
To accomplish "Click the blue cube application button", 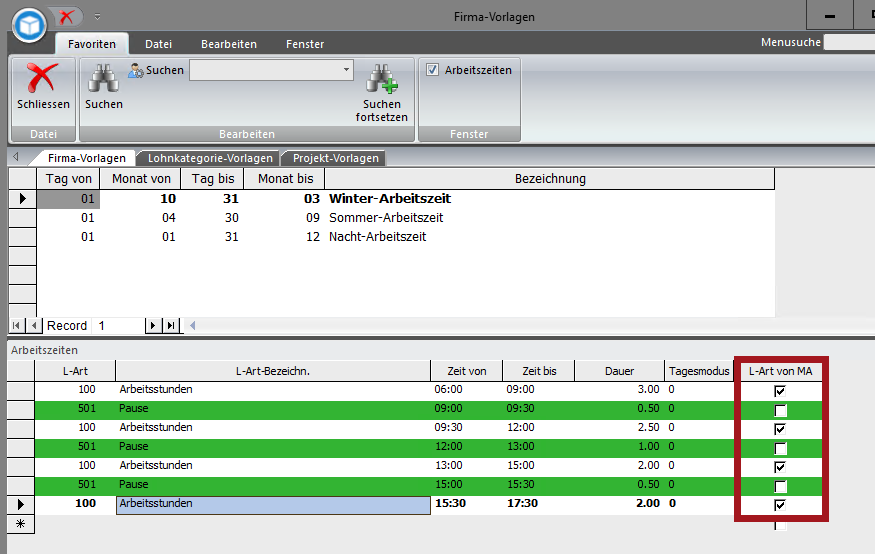I will (29, 25).
